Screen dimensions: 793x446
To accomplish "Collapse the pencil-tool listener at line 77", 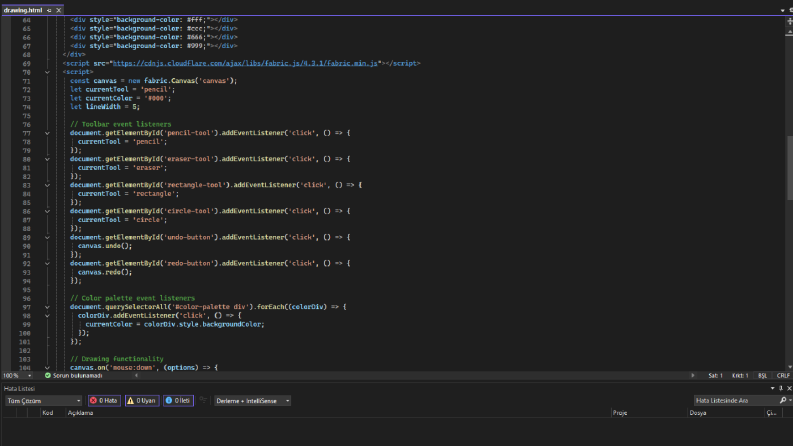I will pyautogui.click(x=47, y=133).
